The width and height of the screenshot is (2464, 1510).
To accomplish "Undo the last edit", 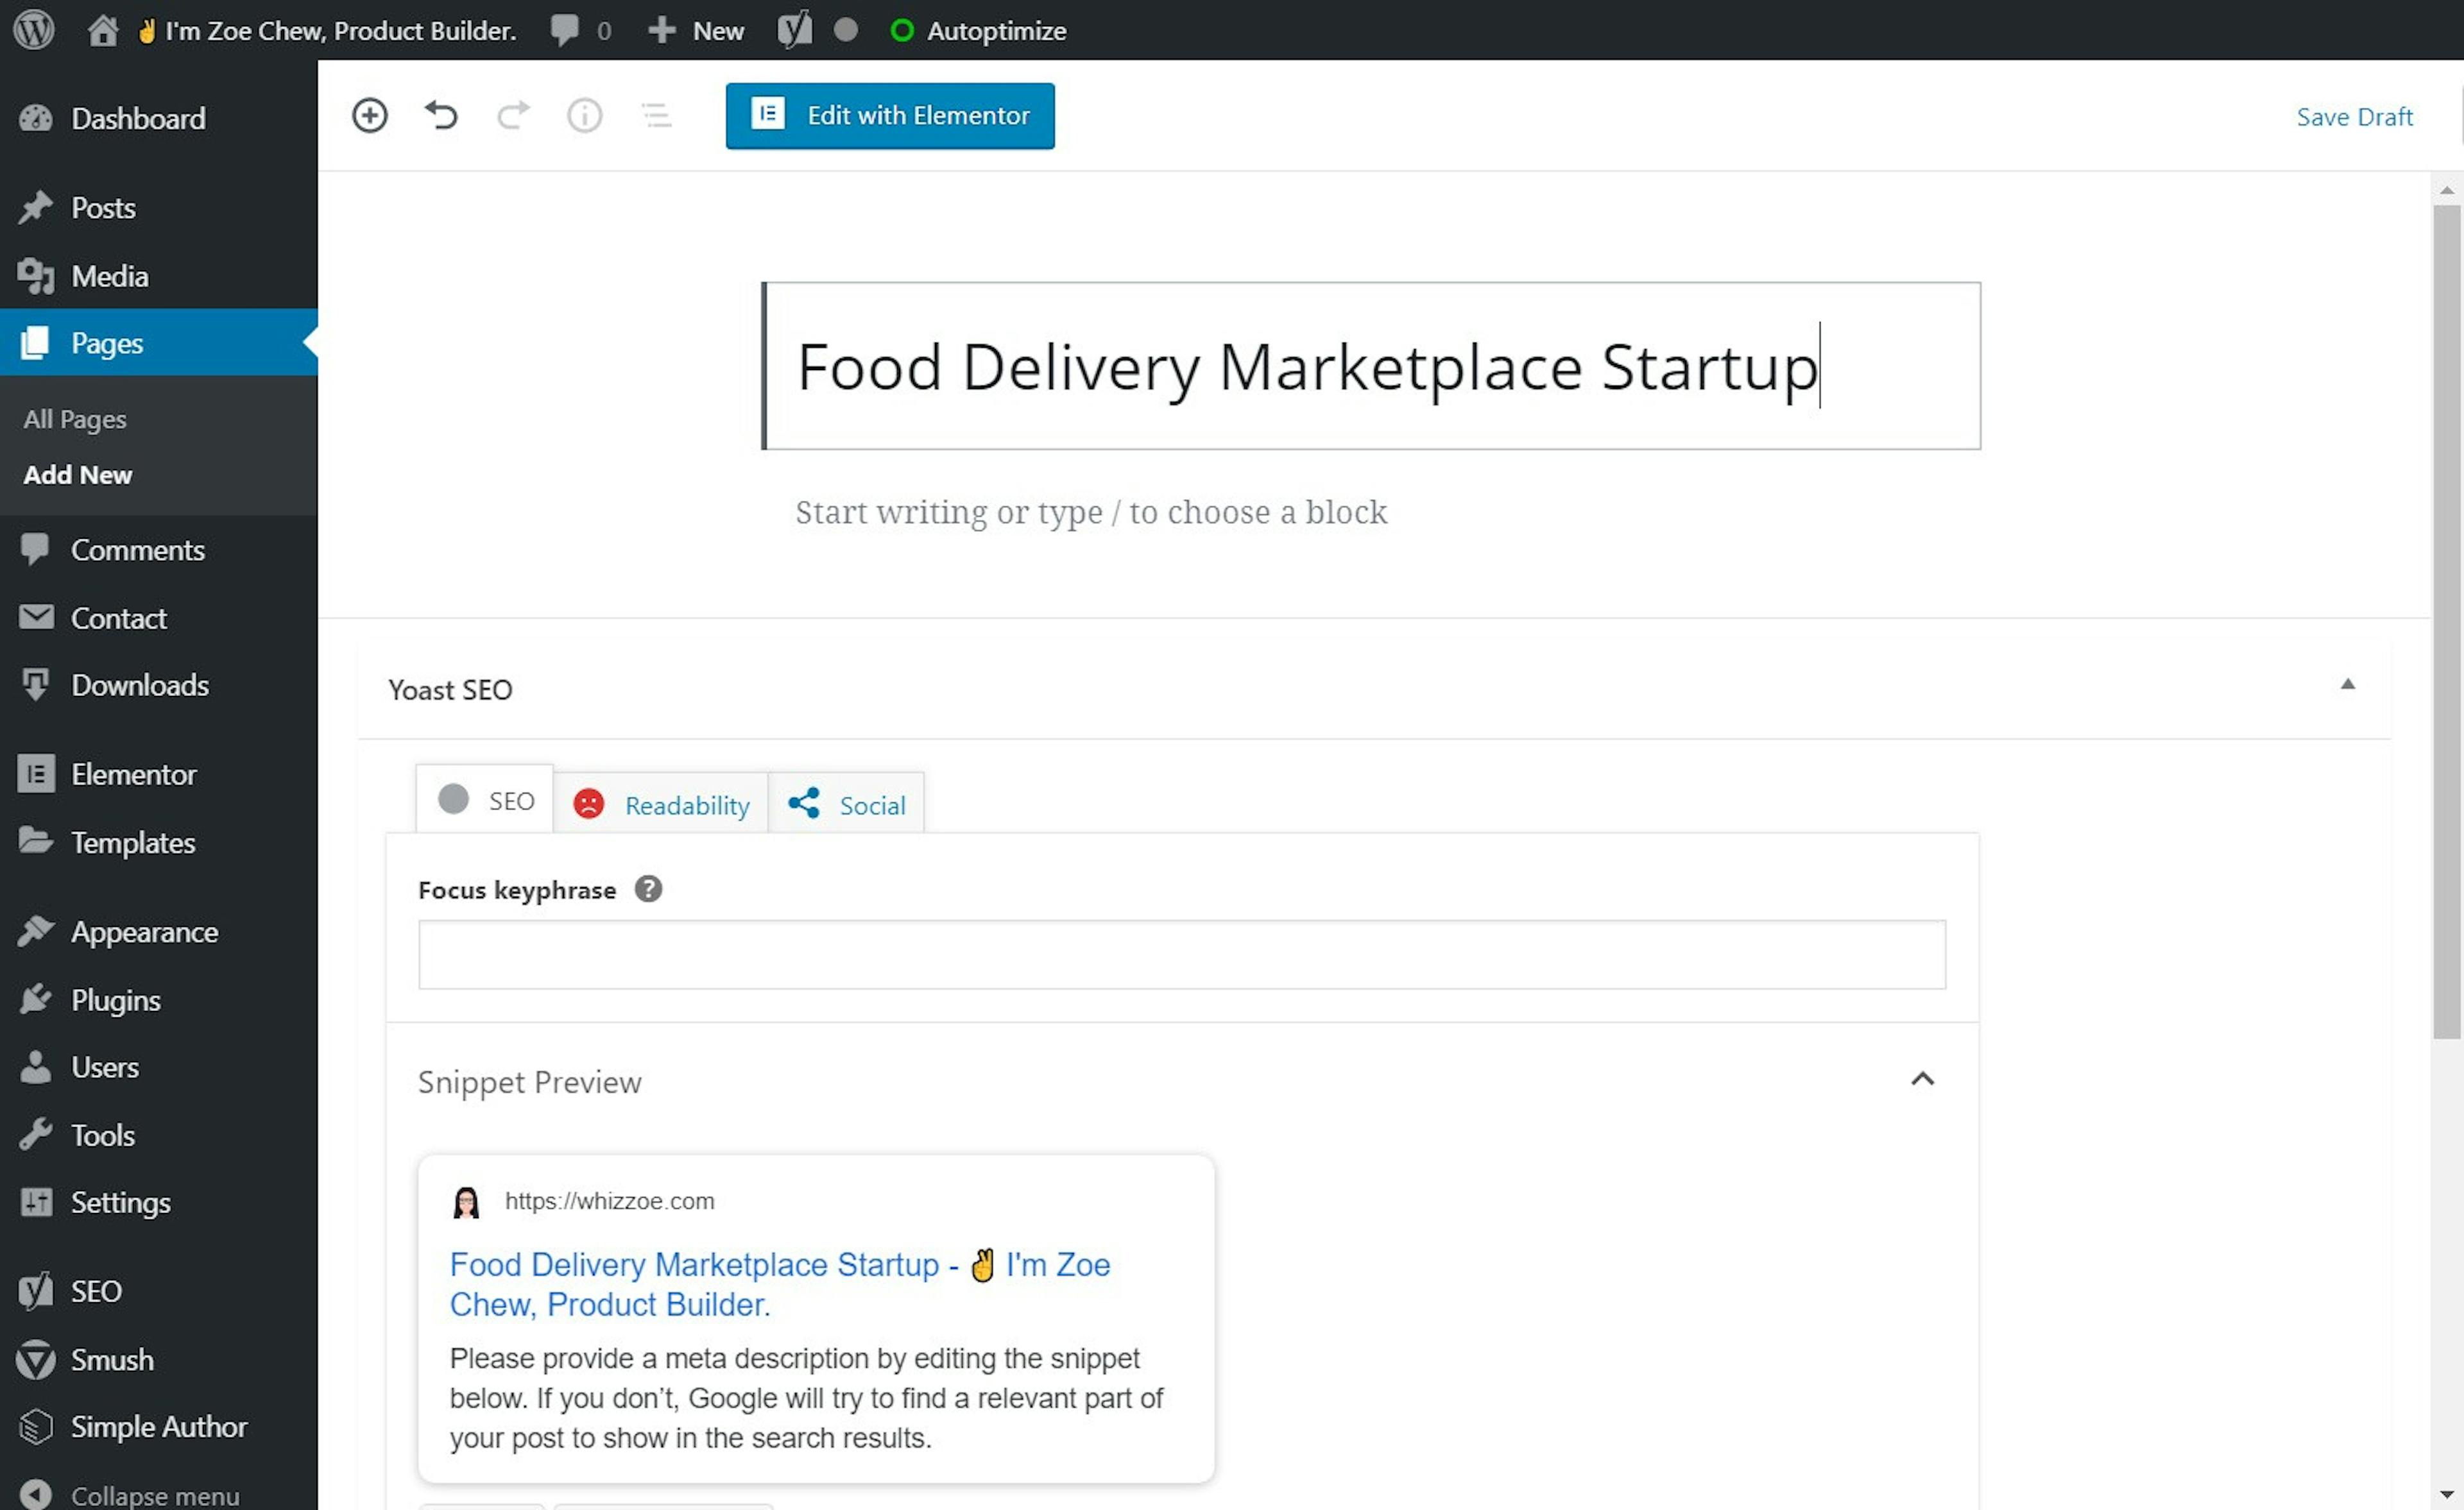I will [x=441, y=115].
